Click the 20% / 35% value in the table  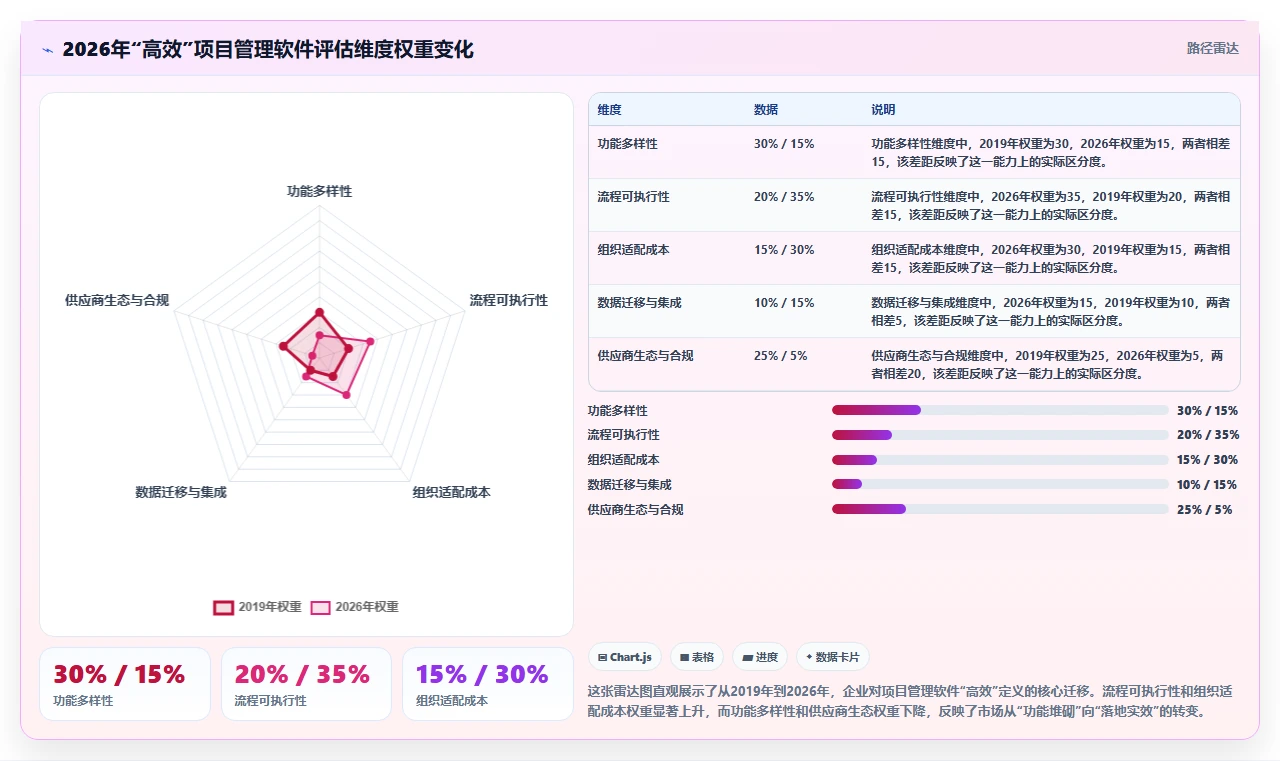(x=784, y=197)
